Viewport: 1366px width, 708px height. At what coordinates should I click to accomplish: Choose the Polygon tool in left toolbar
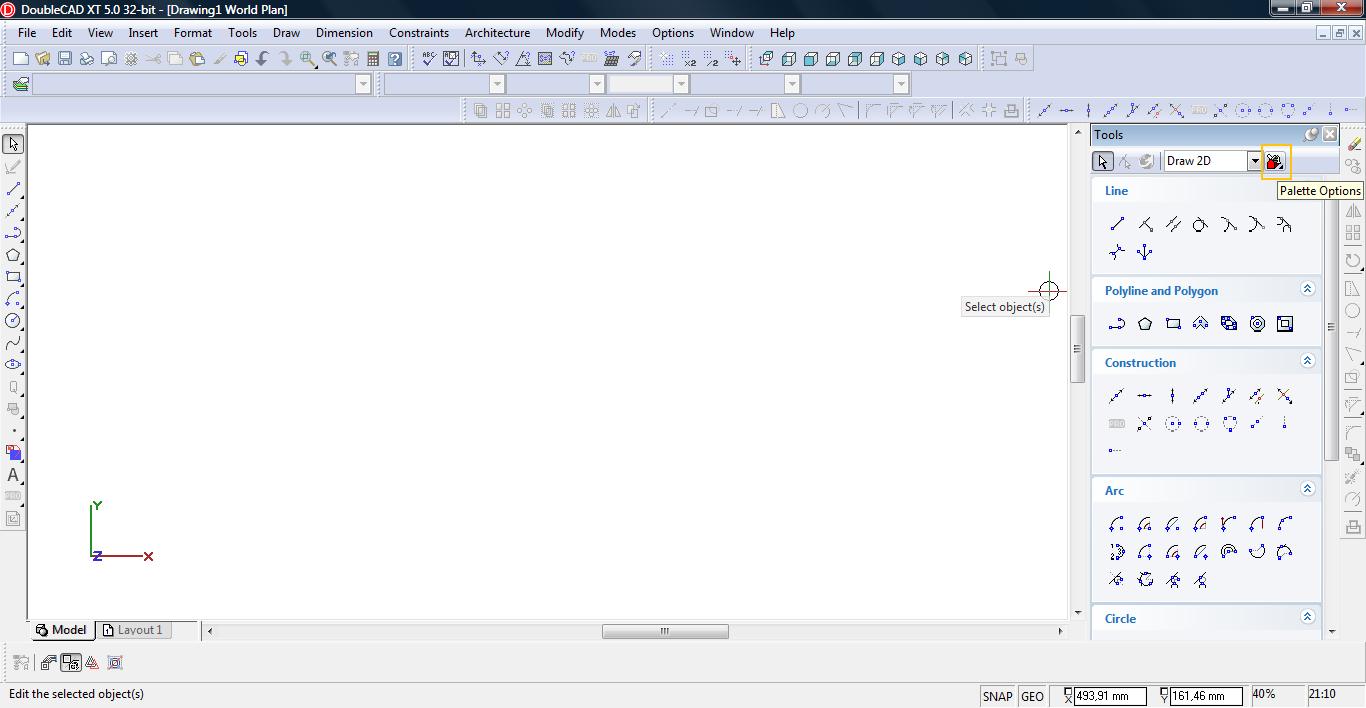click(x=13, y=255)
